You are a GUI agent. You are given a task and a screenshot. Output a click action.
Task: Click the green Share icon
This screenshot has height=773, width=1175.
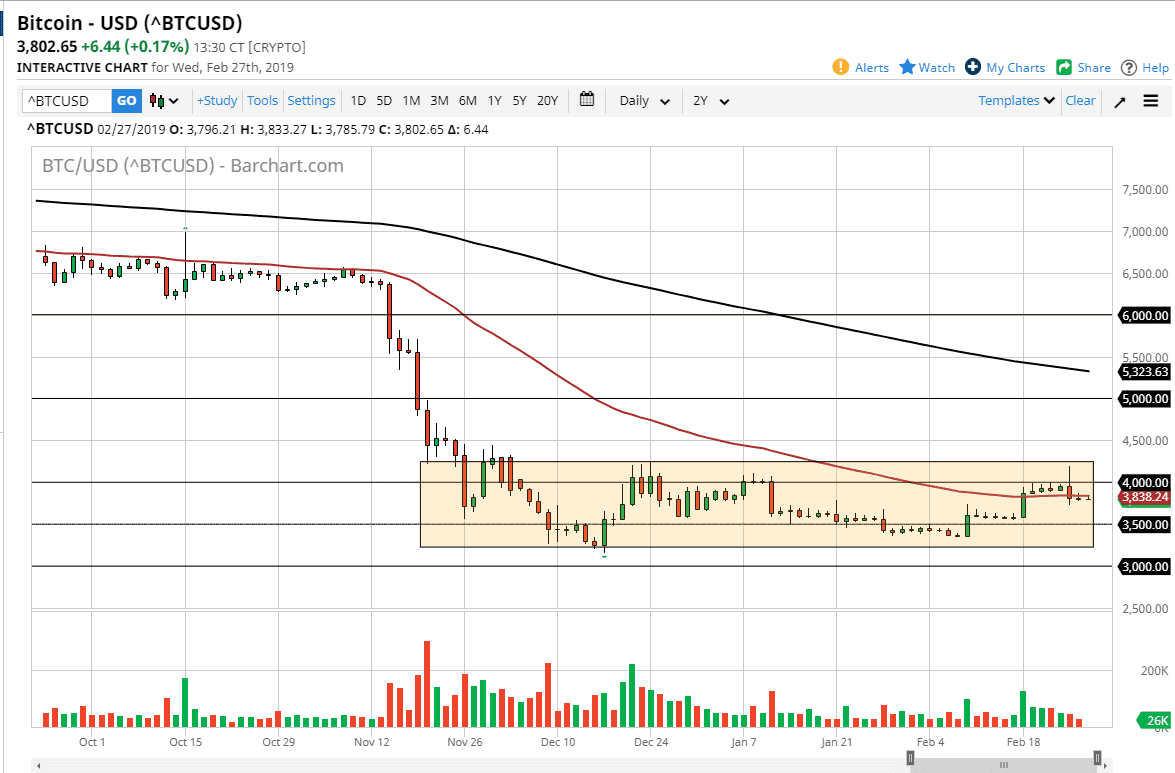1064,67
